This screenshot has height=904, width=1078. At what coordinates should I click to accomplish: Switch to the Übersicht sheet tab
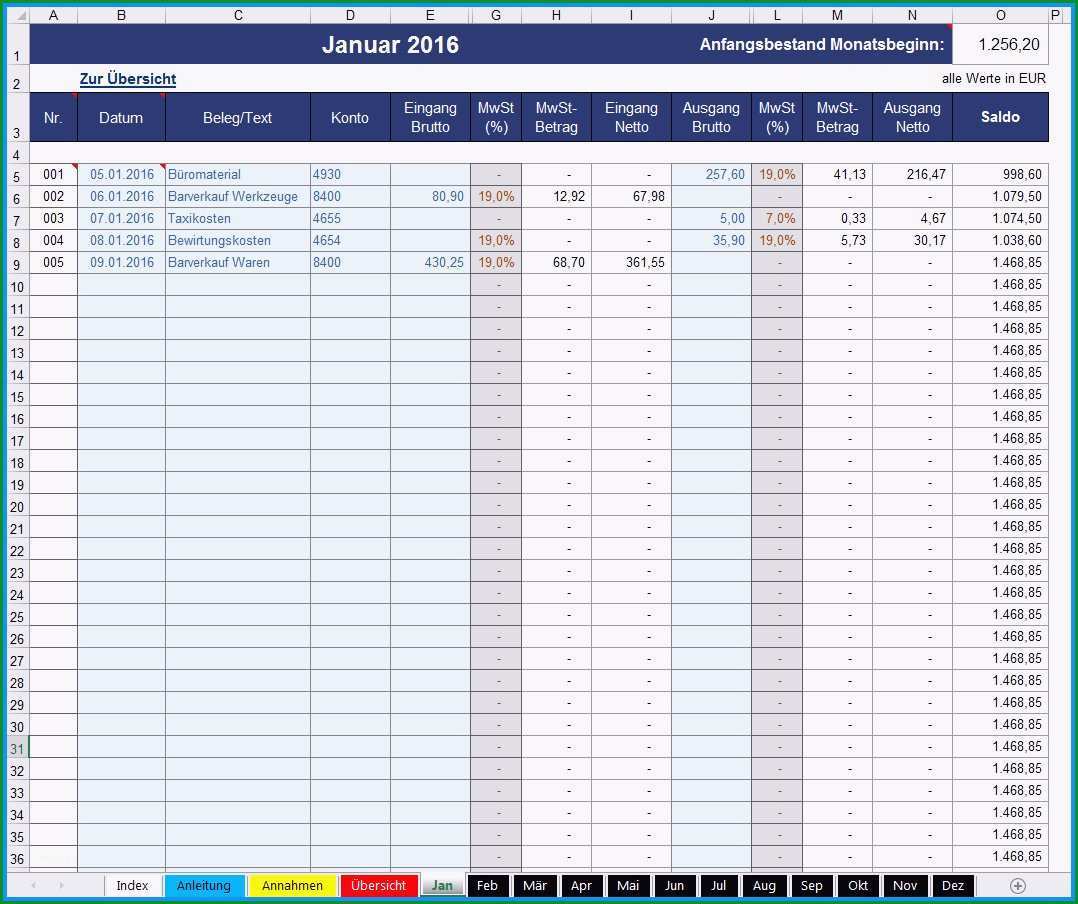click(378, 885)
